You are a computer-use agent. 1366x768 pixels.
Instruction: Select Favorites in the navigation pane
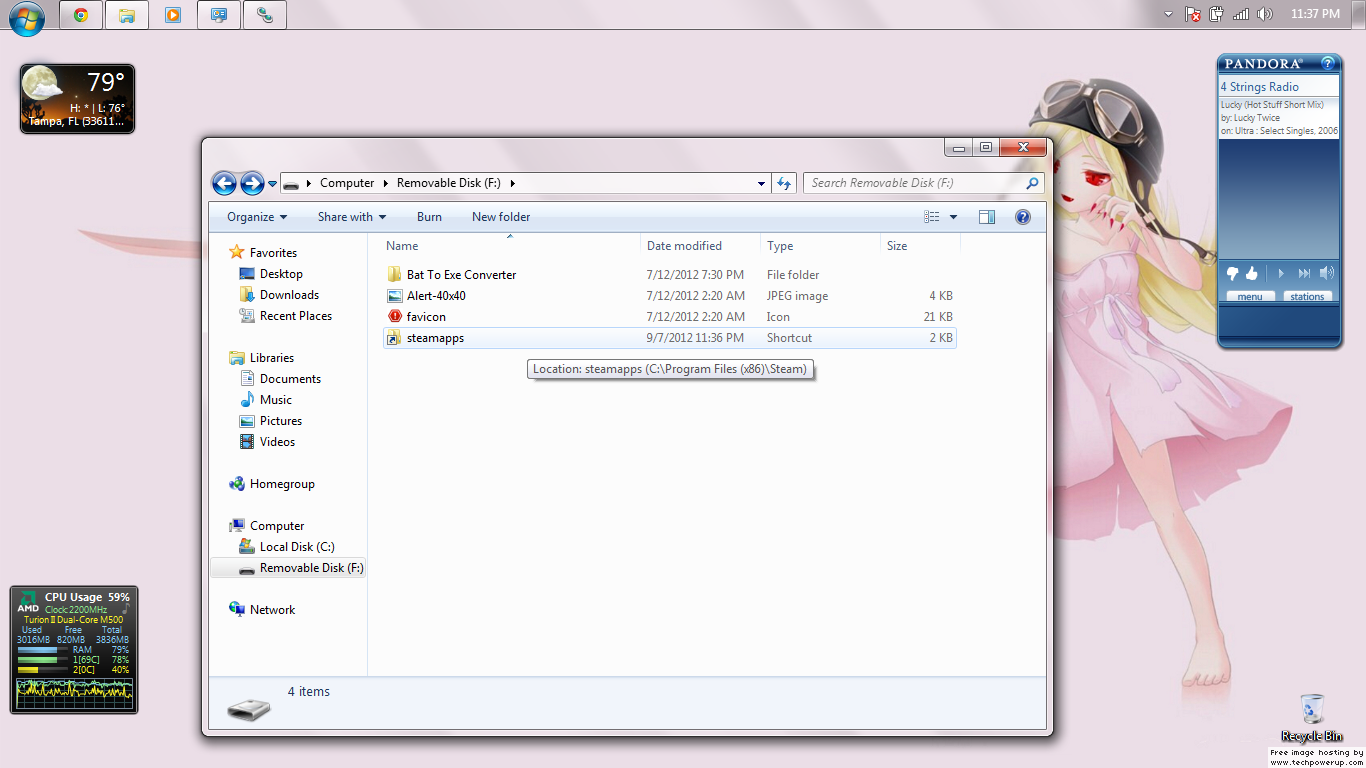[273, 253]
